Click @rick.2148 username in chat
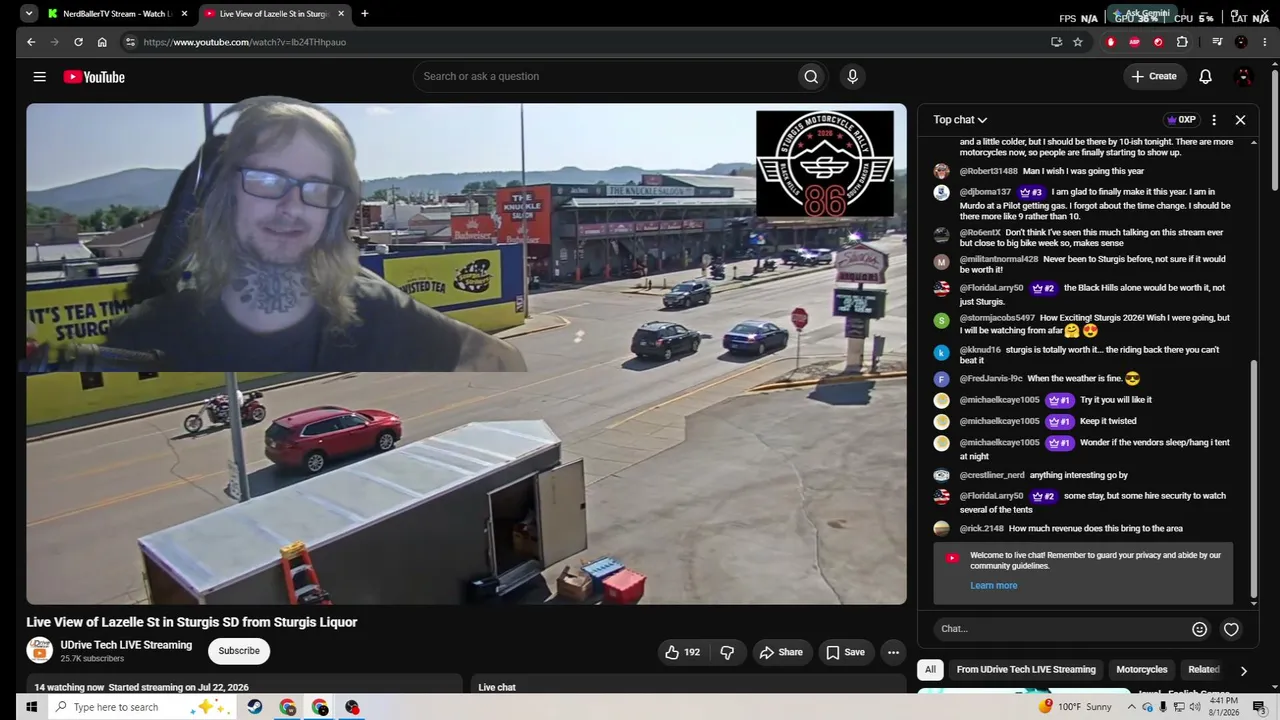 [981, 529]
